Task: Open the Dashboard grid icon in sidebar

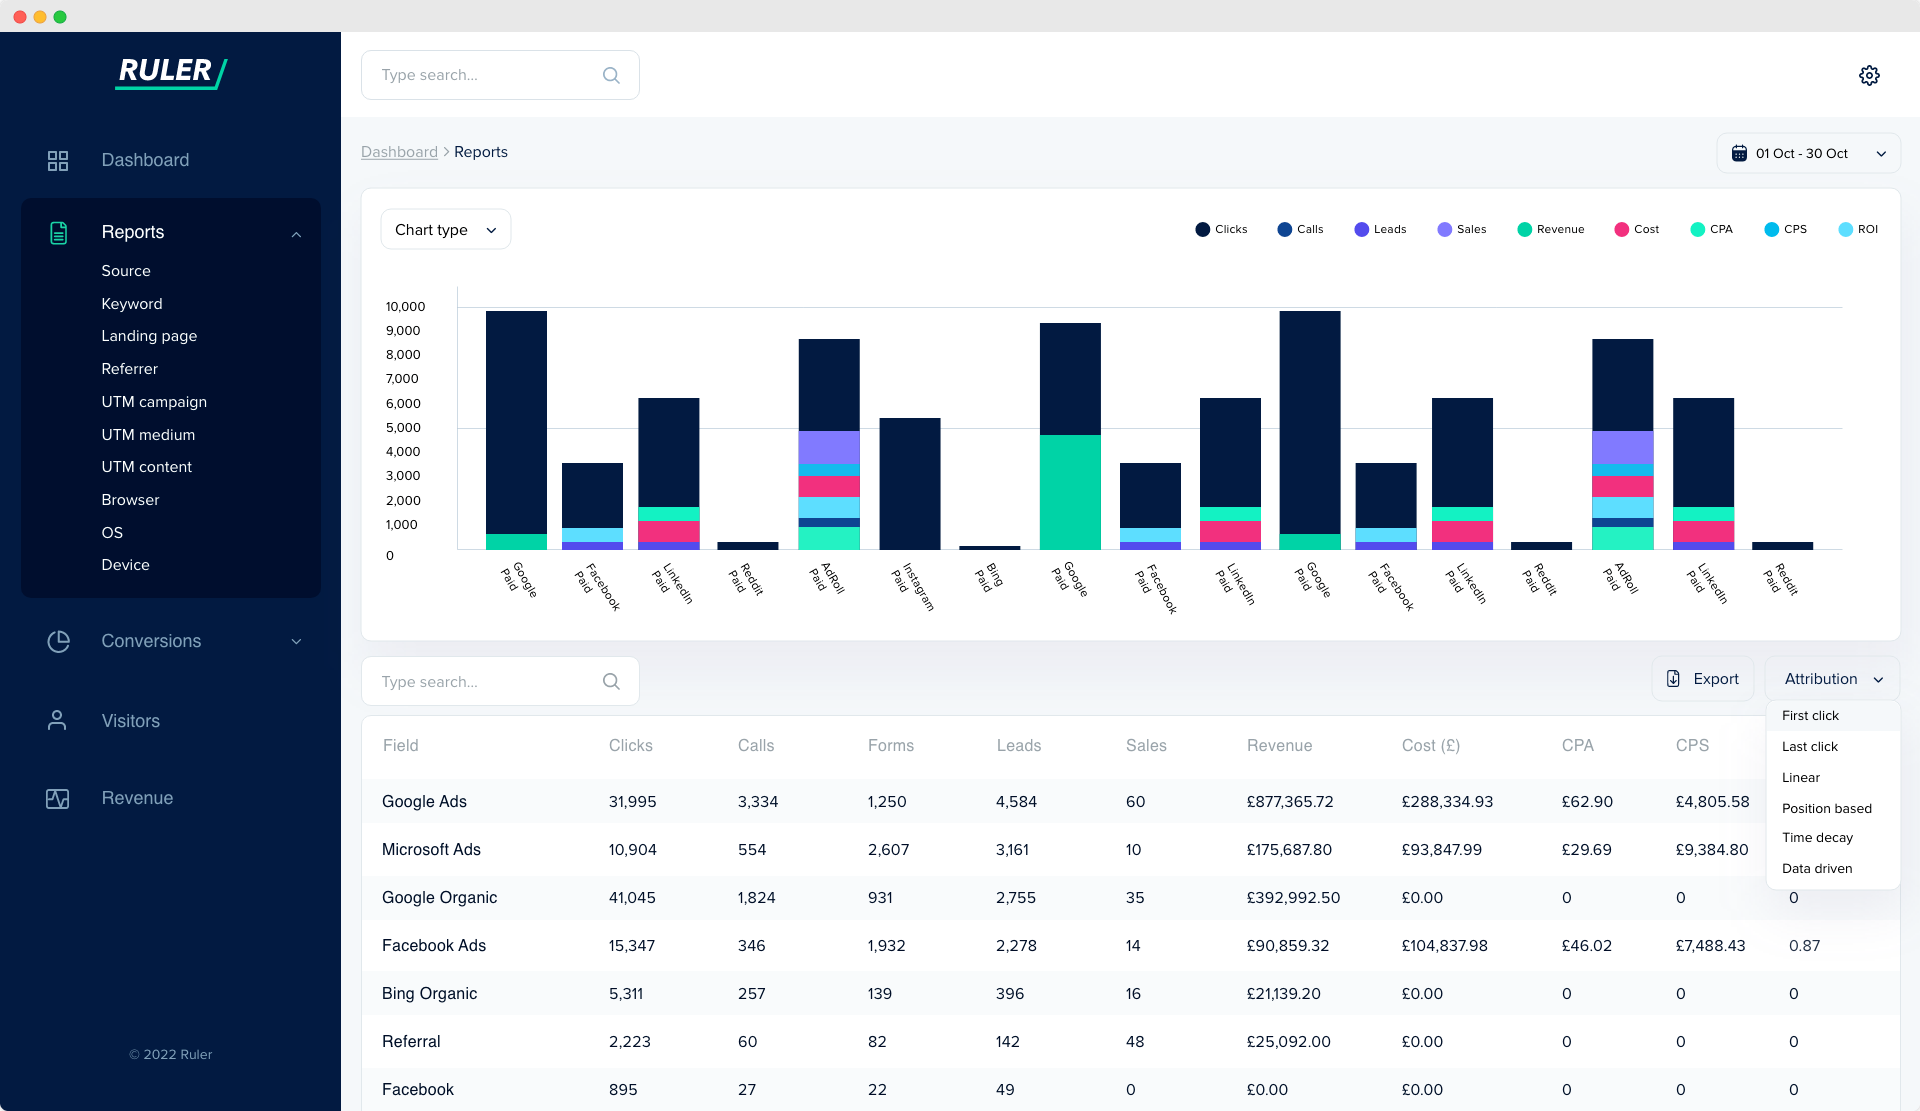Action: point(58,160)
